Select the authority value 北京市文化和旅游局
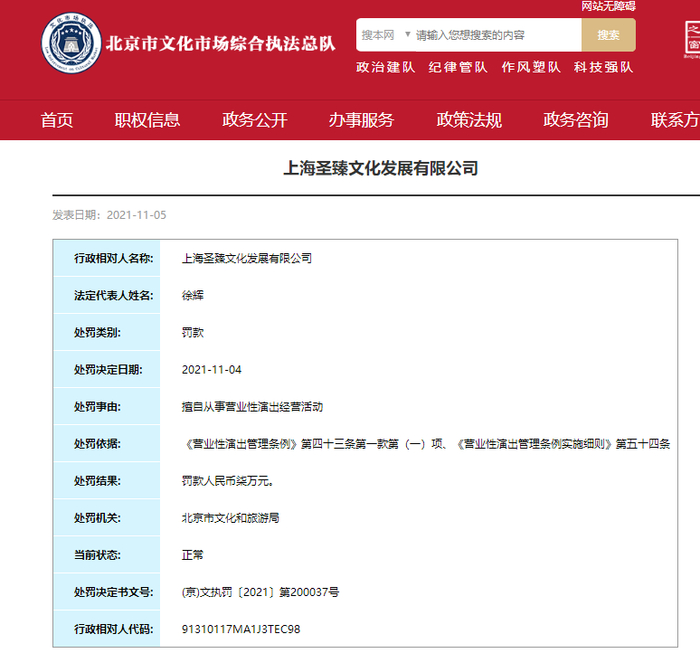 [230, 518]
